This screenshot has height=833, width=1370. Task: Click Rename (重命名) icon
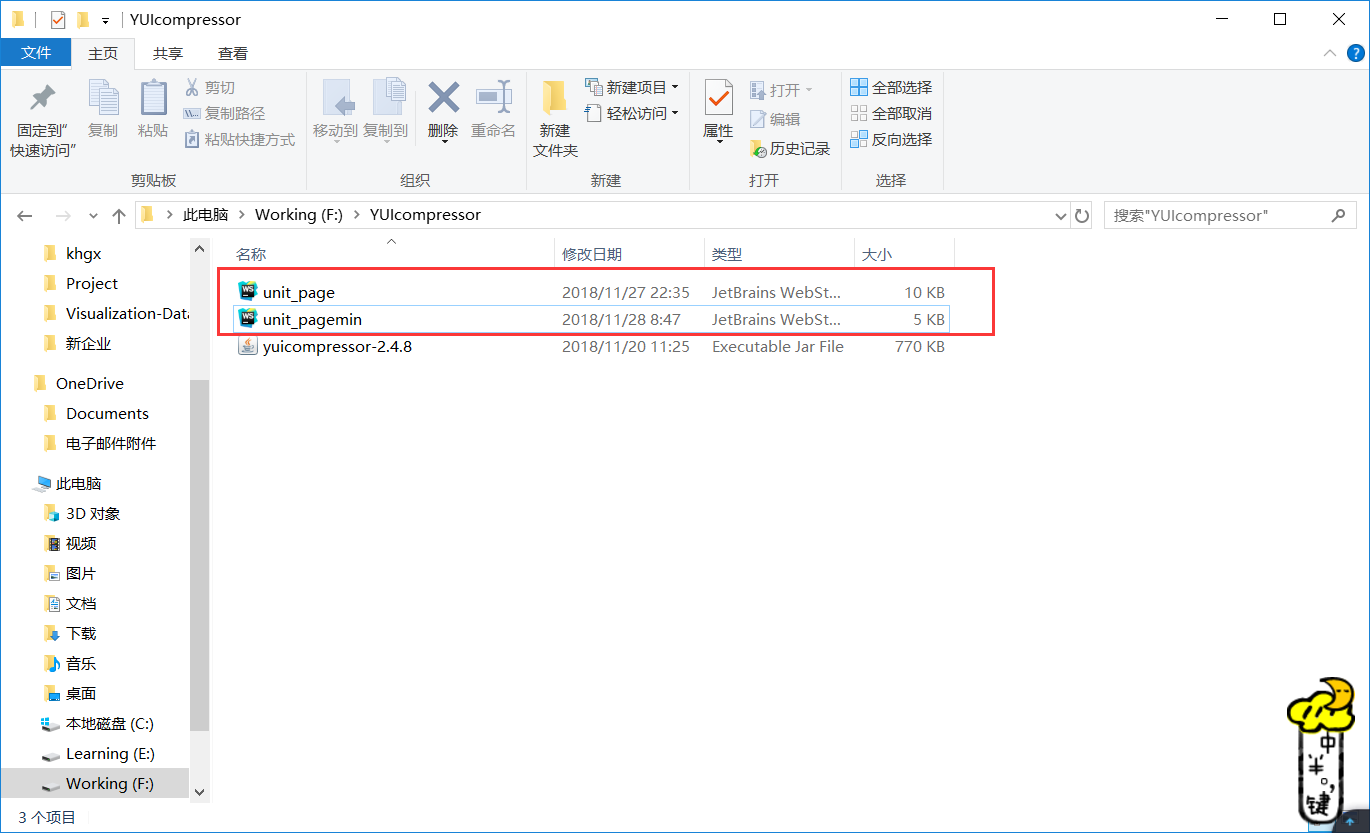tap(494, 97)
